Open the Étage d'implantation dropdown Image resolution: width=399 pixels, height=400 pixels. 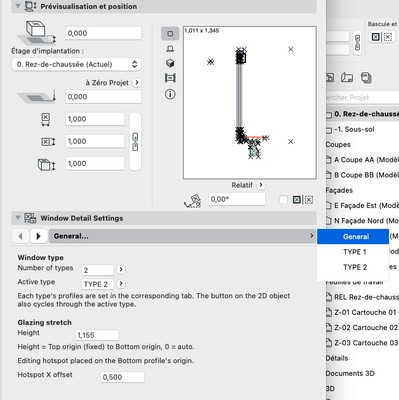[x=76, y=64]
